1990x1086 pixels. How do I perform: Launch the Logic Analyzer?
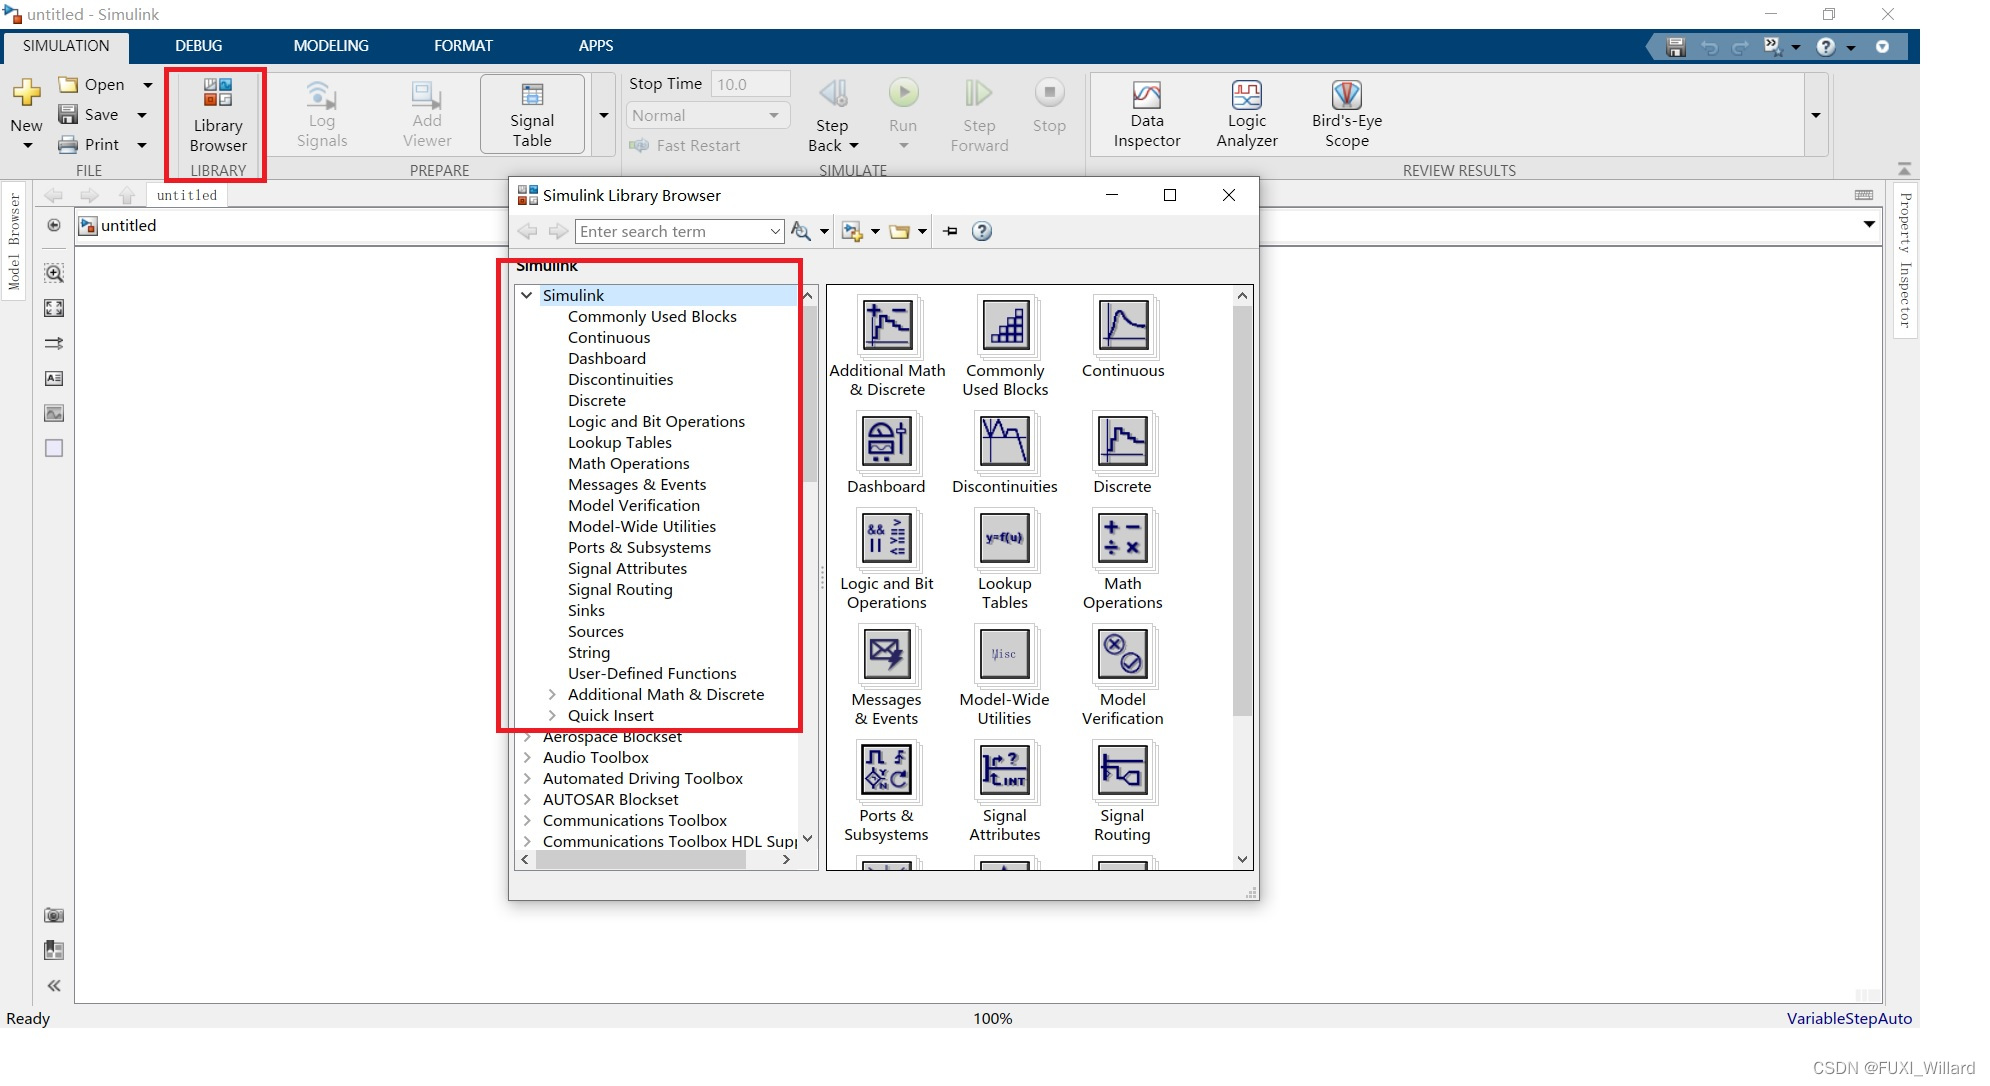pyautogui.click(x=1246, y=114)
